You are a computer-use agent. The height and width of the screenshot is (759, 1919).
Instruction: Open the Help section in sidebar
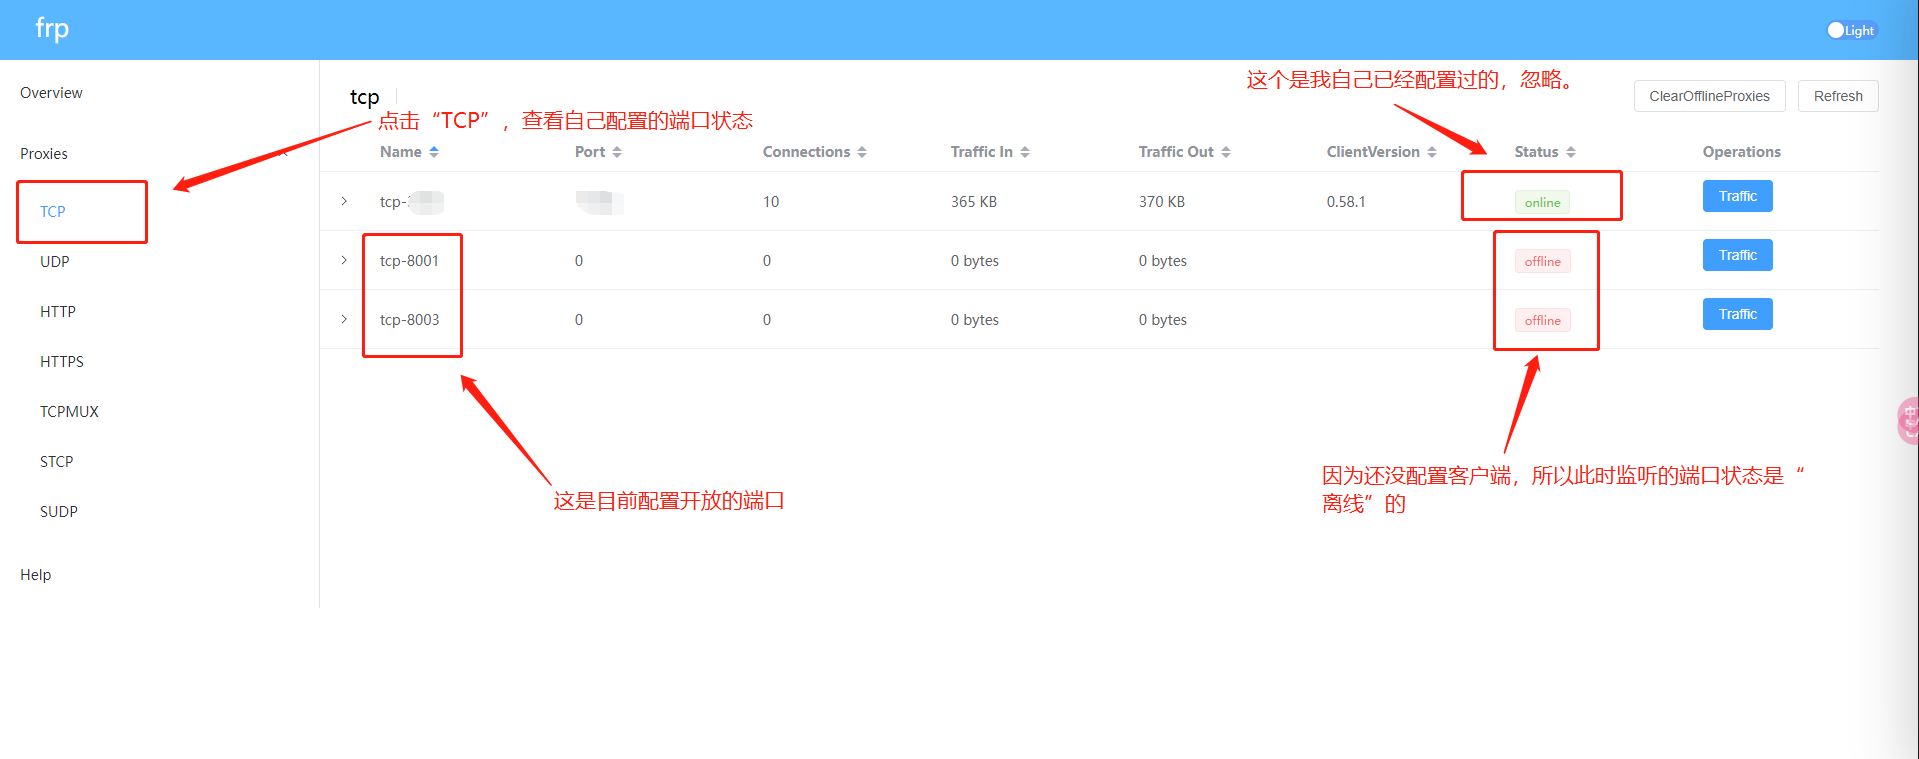[x=36, y=575]
